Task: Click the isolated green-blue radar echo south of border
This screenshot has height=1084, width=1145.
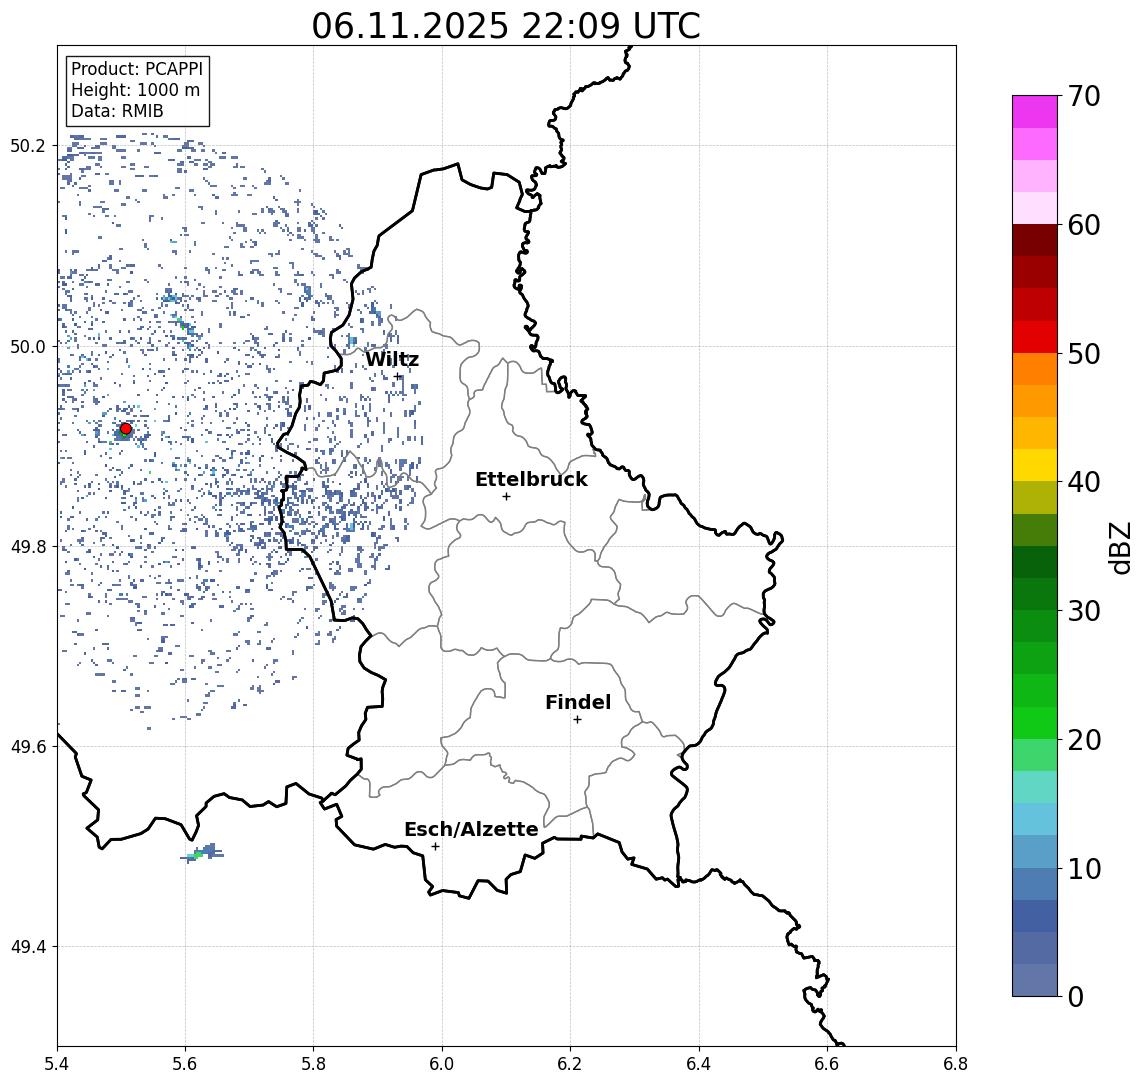Action: (202, 852)
